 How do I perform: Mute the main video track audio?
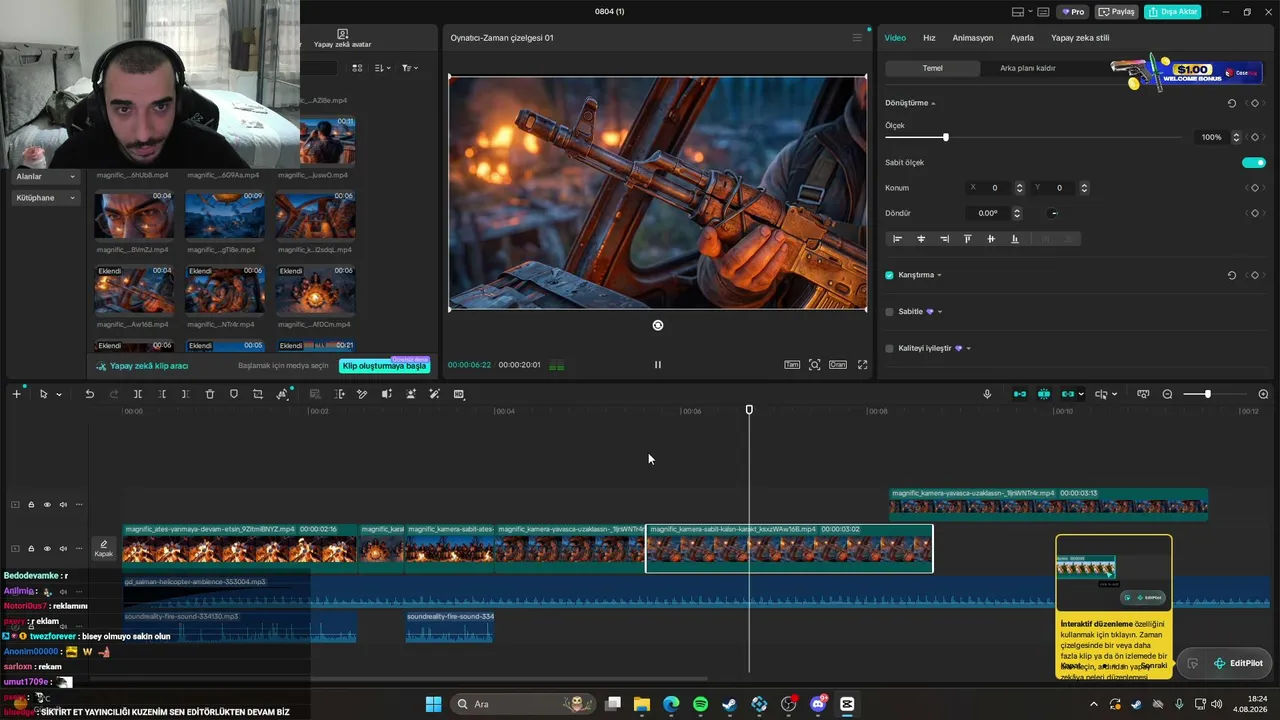(63, 548)
